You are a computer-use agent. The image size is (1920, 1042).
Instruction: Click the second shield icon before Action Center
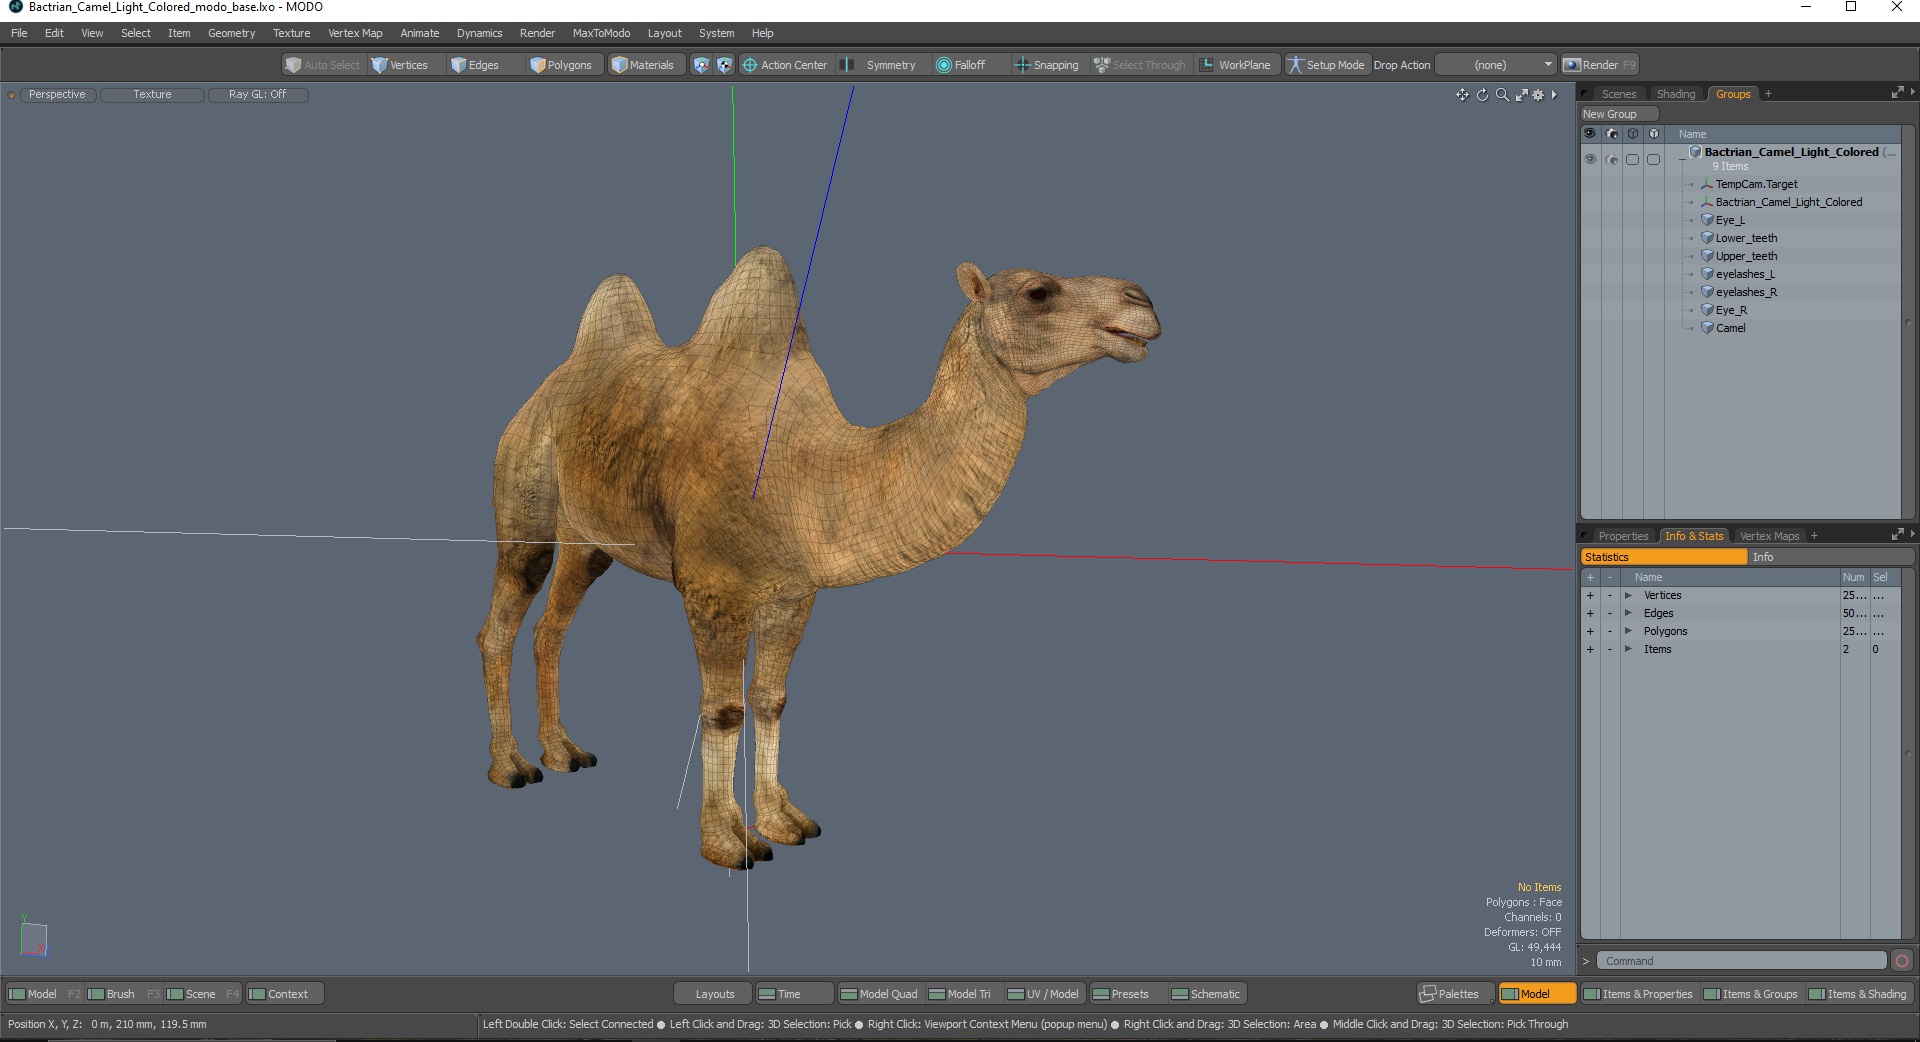pyautogui.click(x=724, y=65)
